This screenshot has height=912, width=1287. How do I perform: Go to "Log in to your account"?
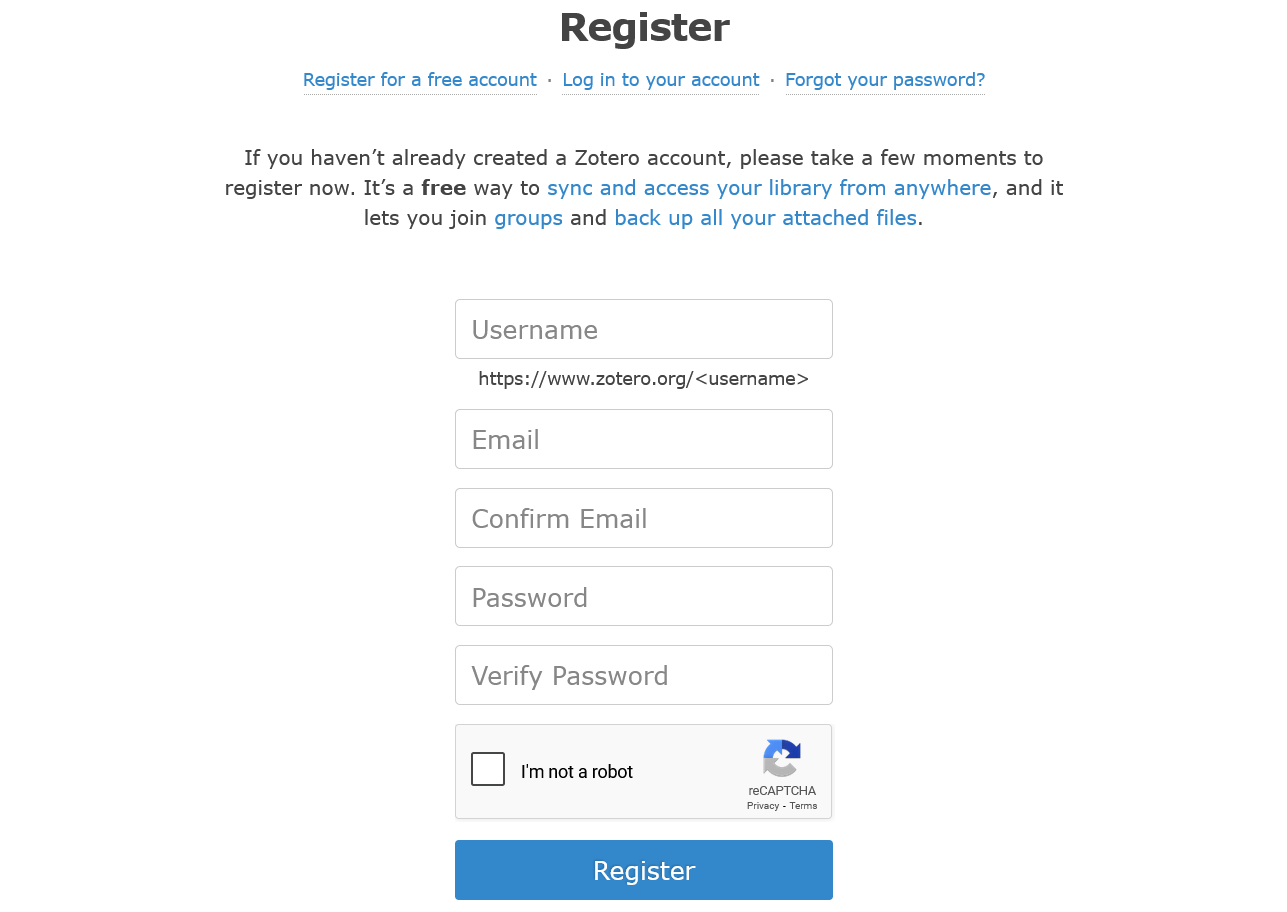click(660, 80)
